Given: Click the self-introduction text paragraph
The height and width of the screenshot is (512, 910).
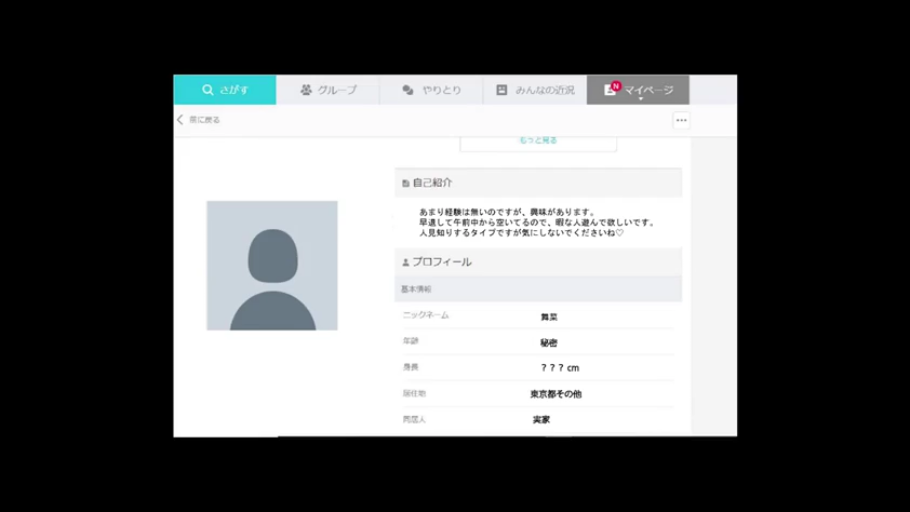Looking at the screenshot, I should point(536,222).
